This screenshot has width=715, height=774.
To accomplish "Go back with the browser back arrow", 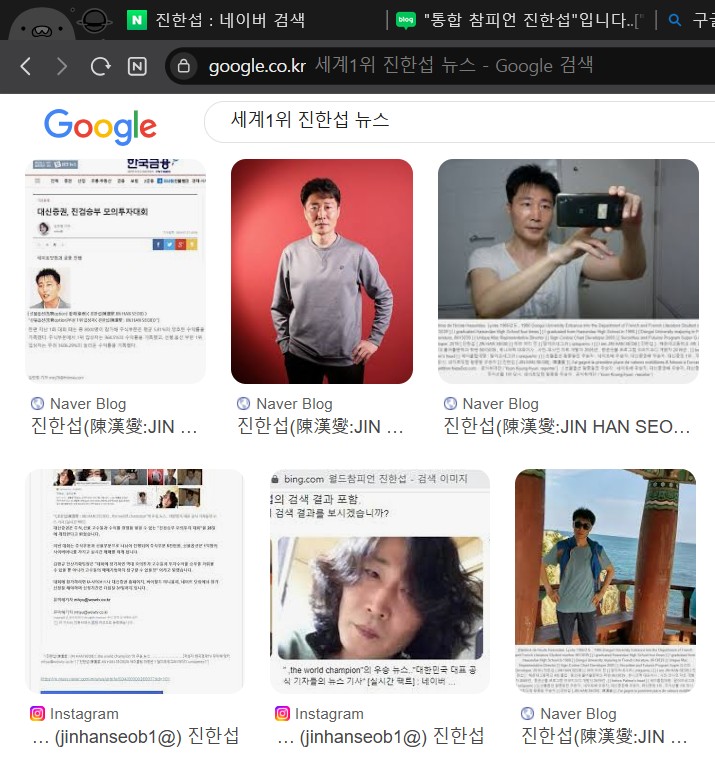I will (x=26, y=66).
